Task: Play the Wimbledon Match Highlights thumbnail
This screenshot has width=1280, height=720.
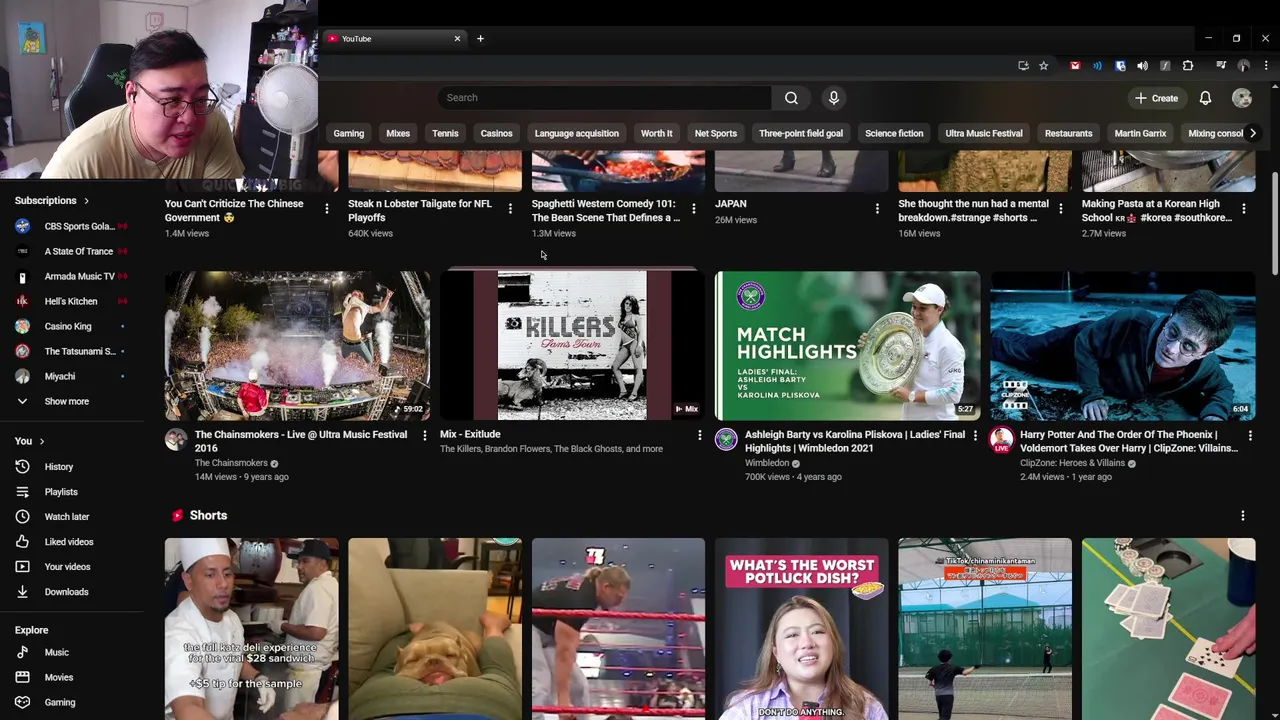Action: tap(847, 345)
